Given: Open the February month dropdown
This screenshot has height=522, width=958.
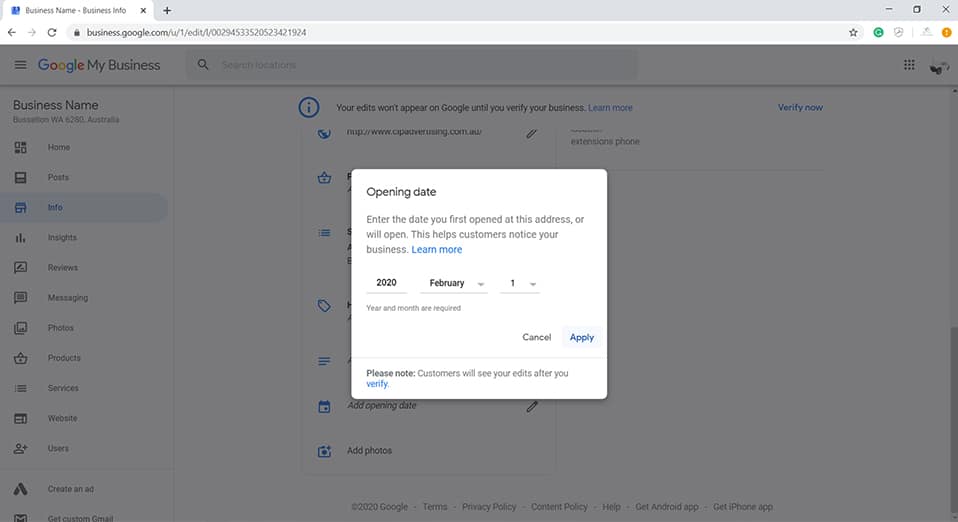Looking at the screenshot, I should pyautogui.click(x=454, y=283).
